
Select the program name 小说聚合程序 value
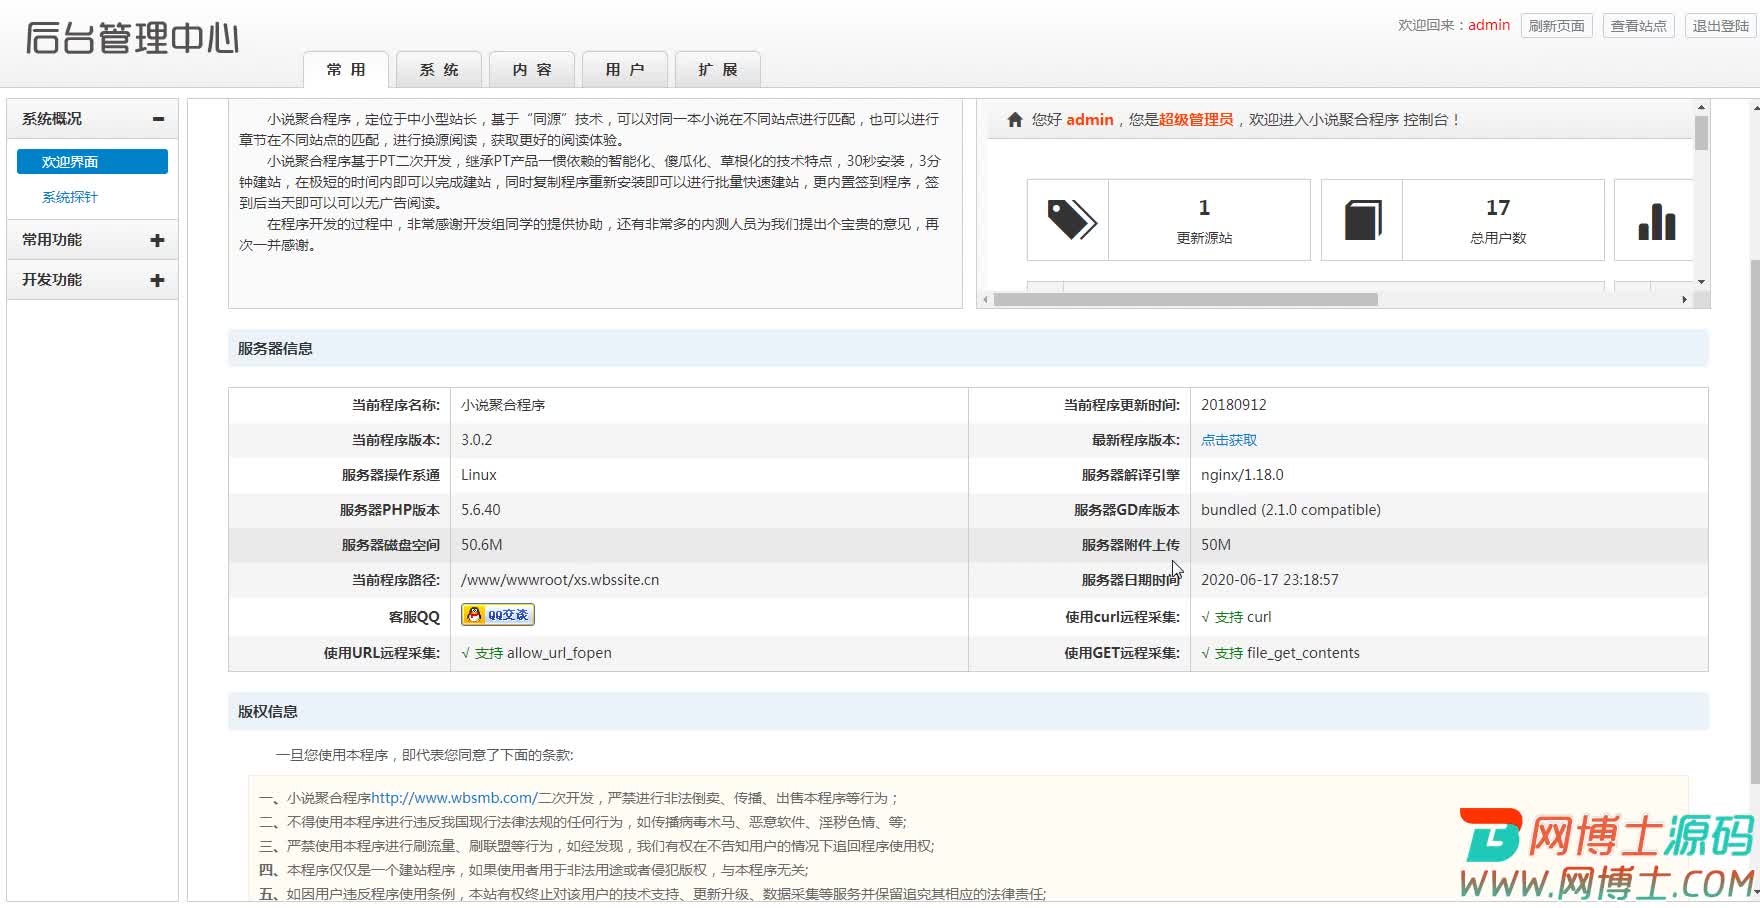[503, 405]
